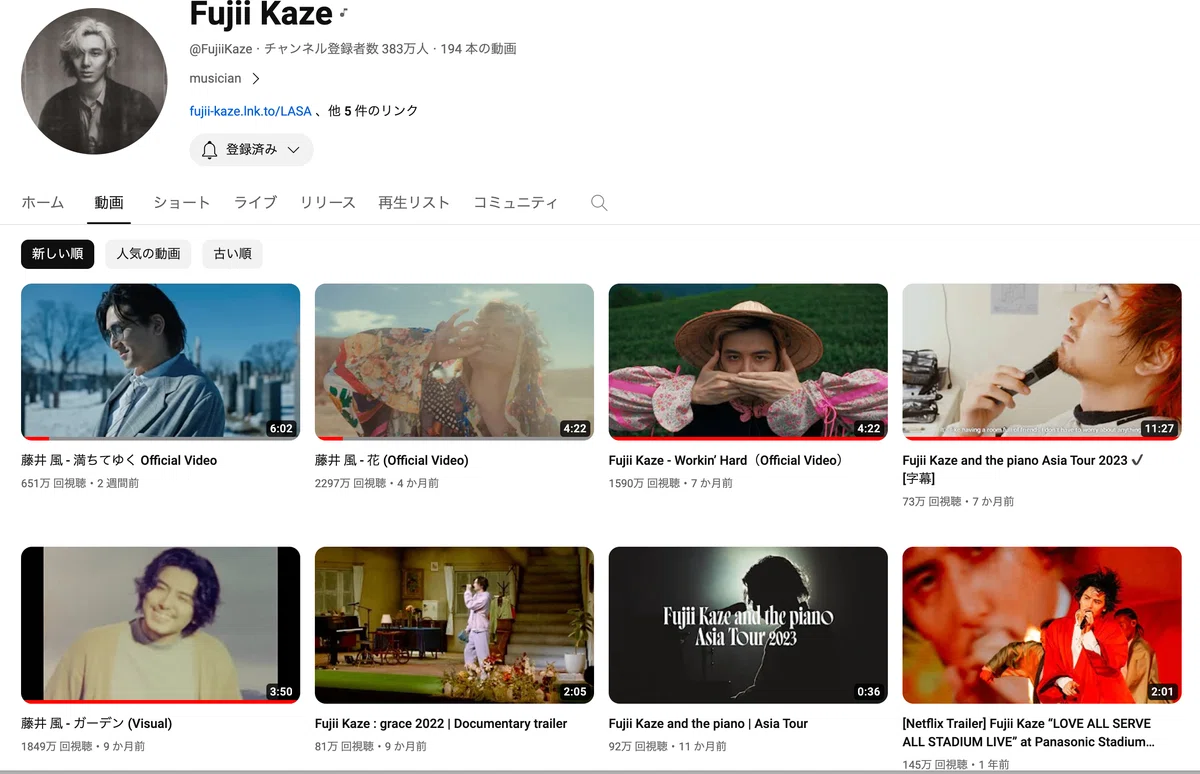This screenshot has width=1200, height=774.
Task: Click the notification bell icon
Action: coord(209,150)
